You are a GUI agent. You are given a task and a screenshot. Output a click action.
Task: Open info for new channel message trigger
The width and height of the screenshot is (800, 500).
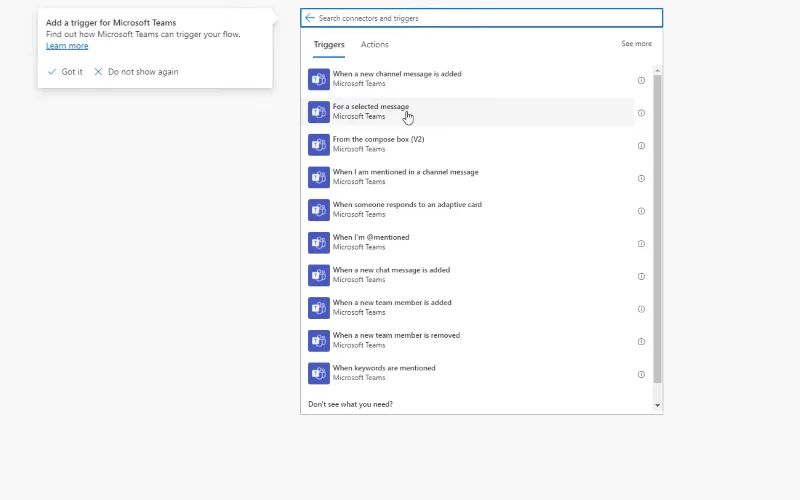coord(641,80)
